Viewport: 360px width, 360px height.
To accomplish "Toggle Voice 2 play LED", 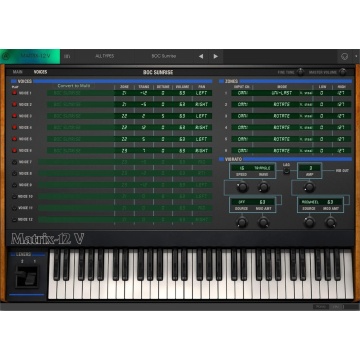I will point(14,104).
